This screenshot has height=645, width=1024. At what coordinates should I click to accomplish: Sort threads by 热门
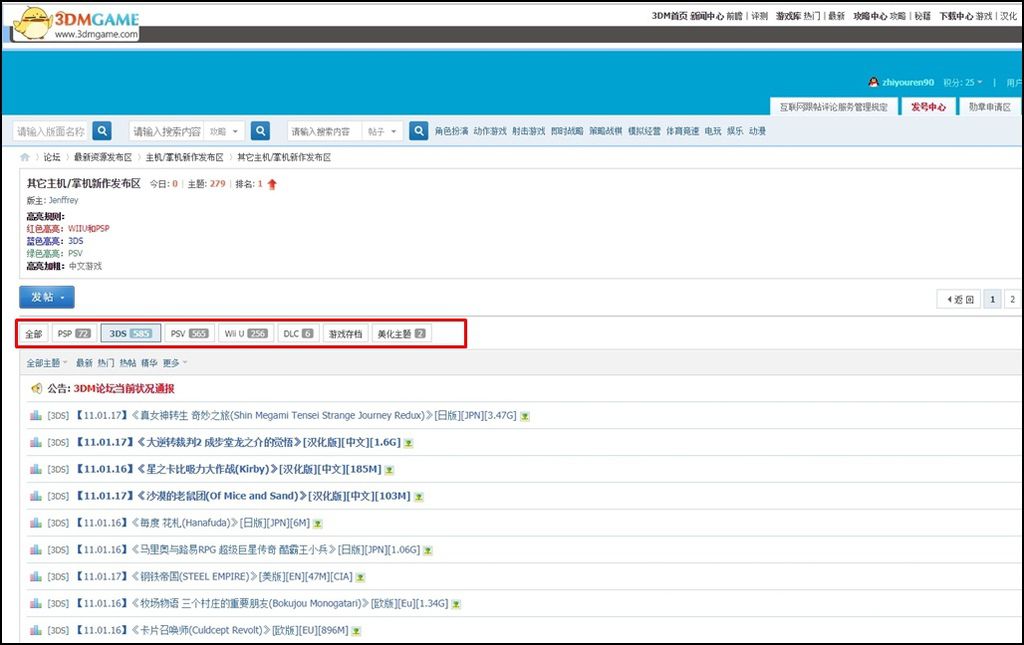[x=106, y=363]
